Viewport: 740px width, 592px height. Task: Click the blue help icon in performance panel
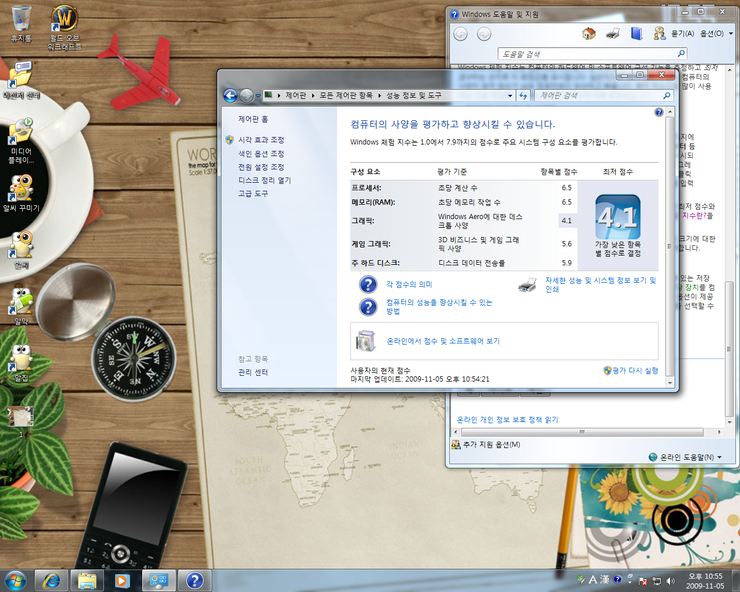tap(659, 112)
